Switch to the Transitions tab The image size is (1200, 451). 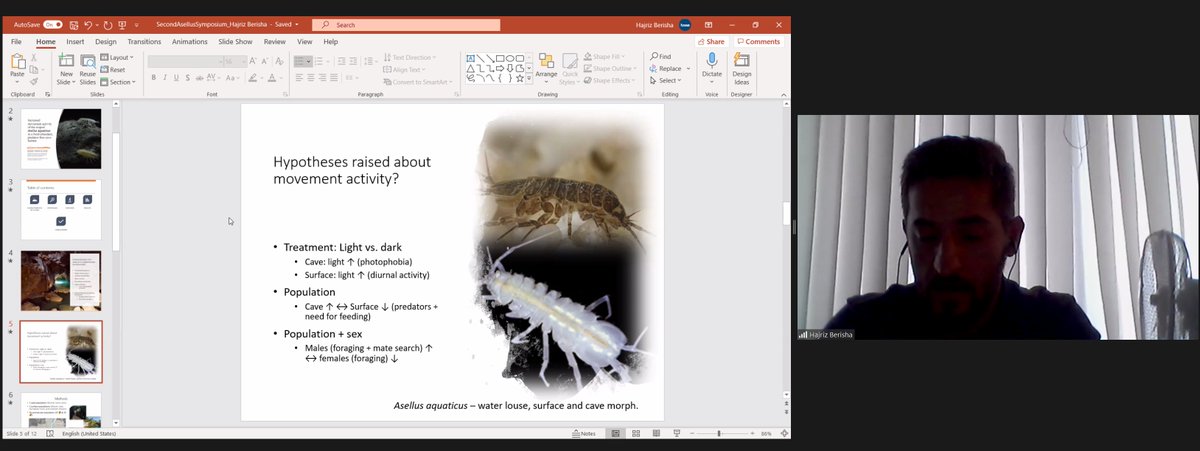(x=144, y=42)
